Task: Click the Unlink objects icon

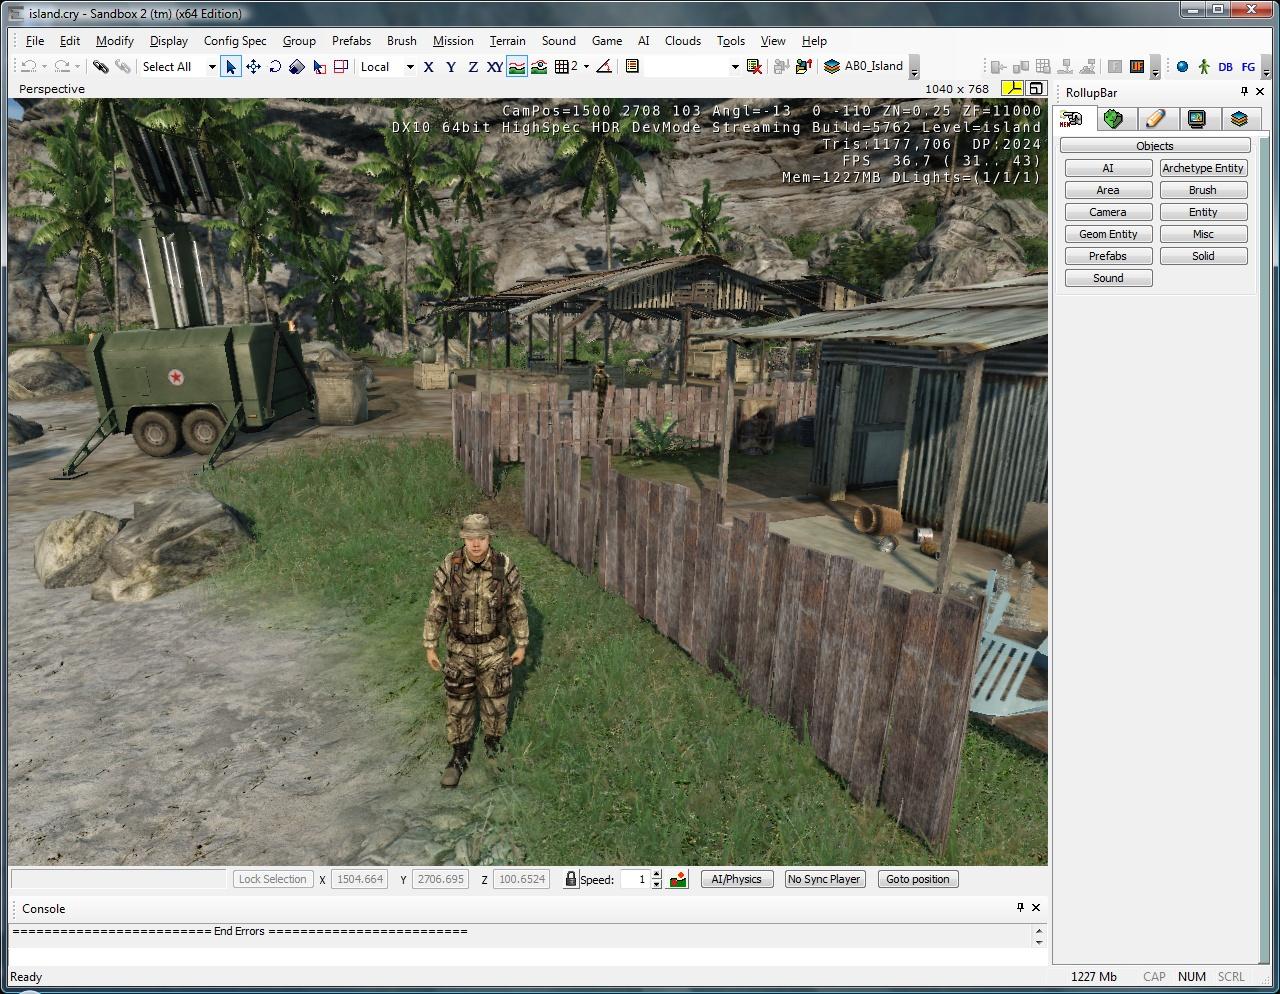Action: point(122,67)
